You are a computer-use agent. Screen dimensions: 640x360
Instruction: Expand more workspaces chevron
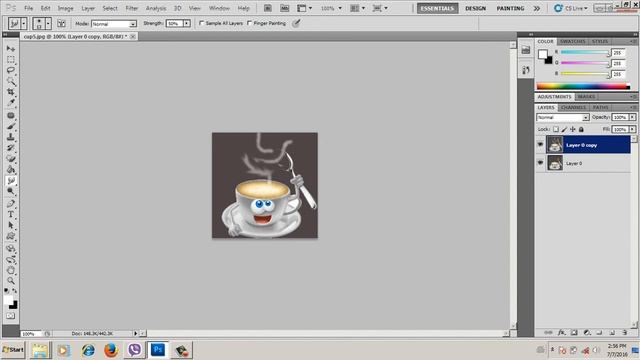pos(537,8)
